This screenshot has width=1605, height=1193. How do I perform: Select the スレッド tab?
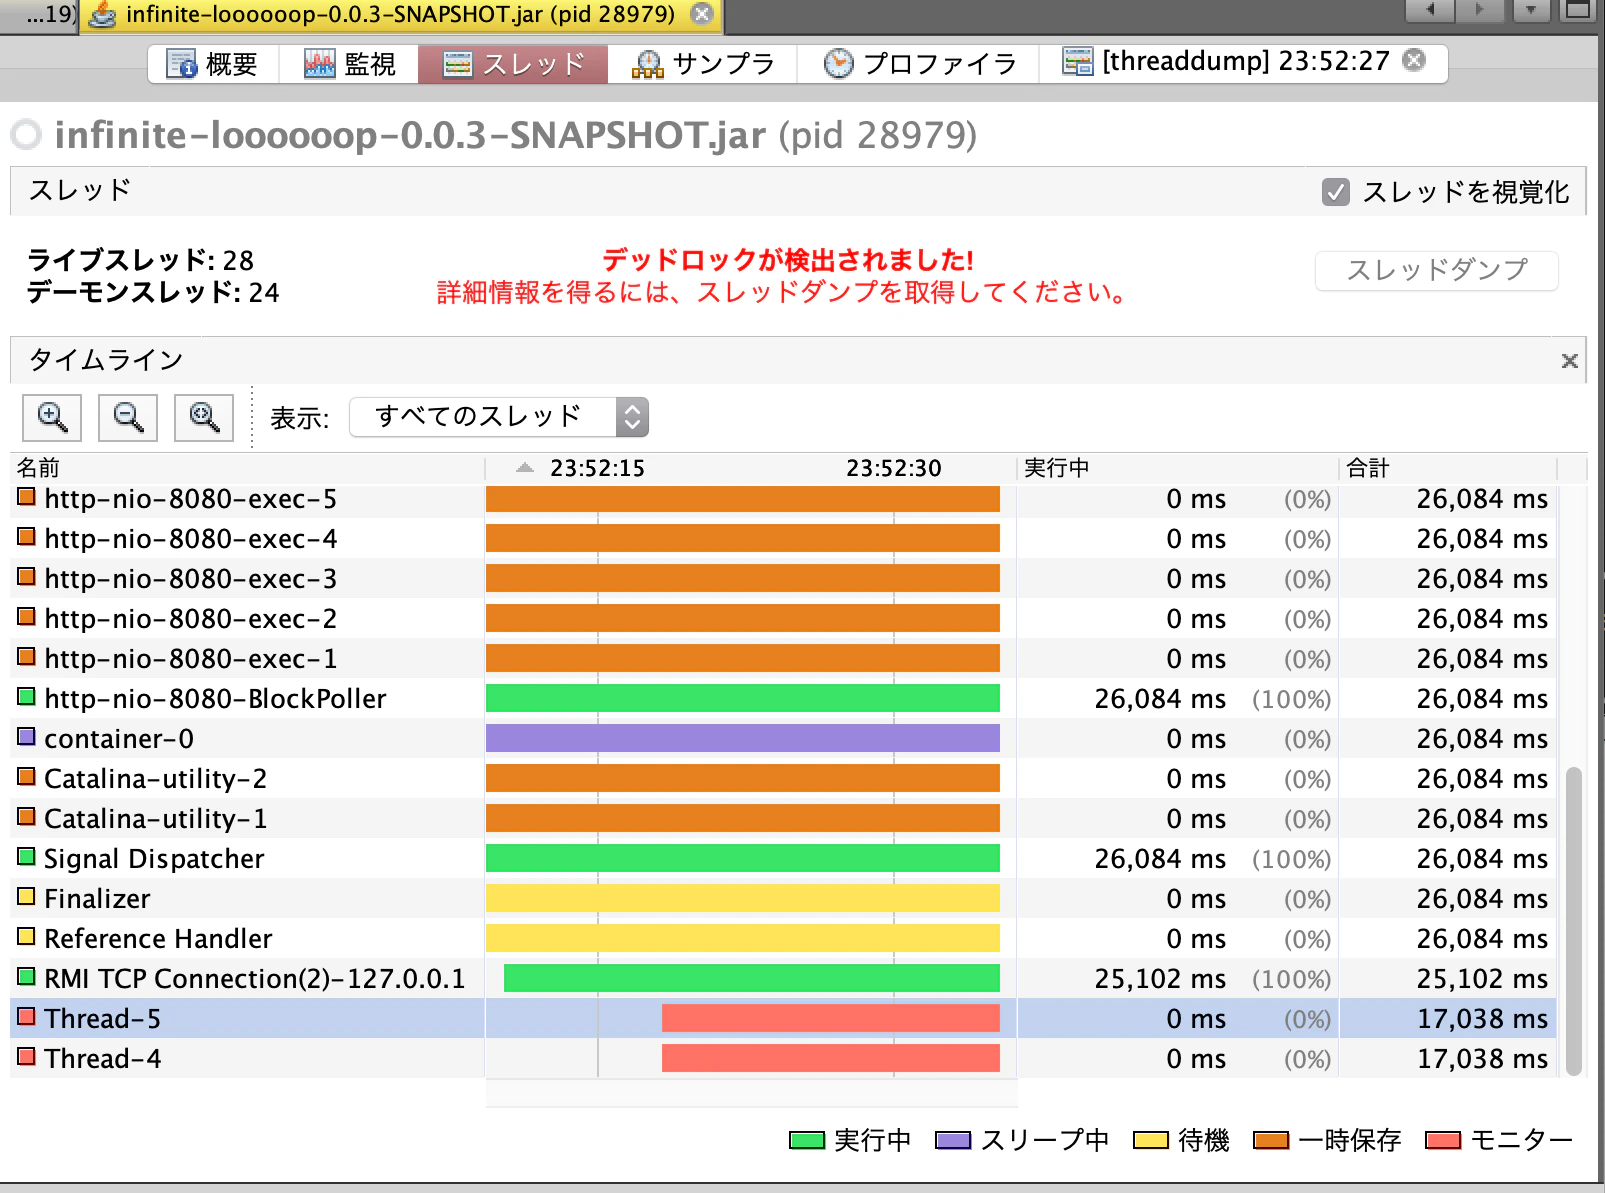click(513, 64)
